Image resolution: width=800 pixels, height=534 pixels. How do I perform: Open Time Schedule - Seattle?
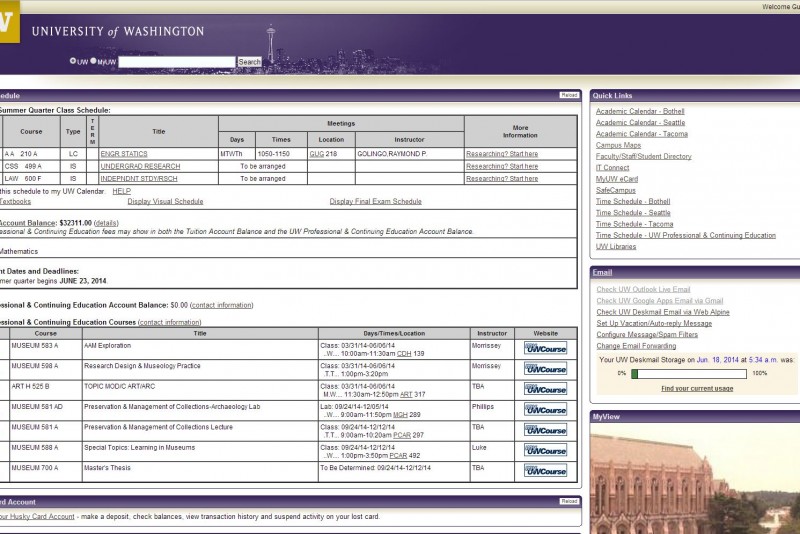click(x=633, y=213)
